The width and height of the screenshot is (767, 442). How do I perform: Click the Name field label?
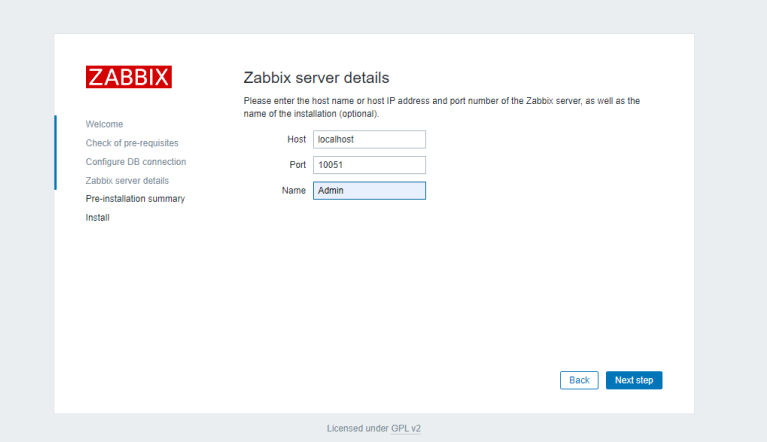[293, 191]
